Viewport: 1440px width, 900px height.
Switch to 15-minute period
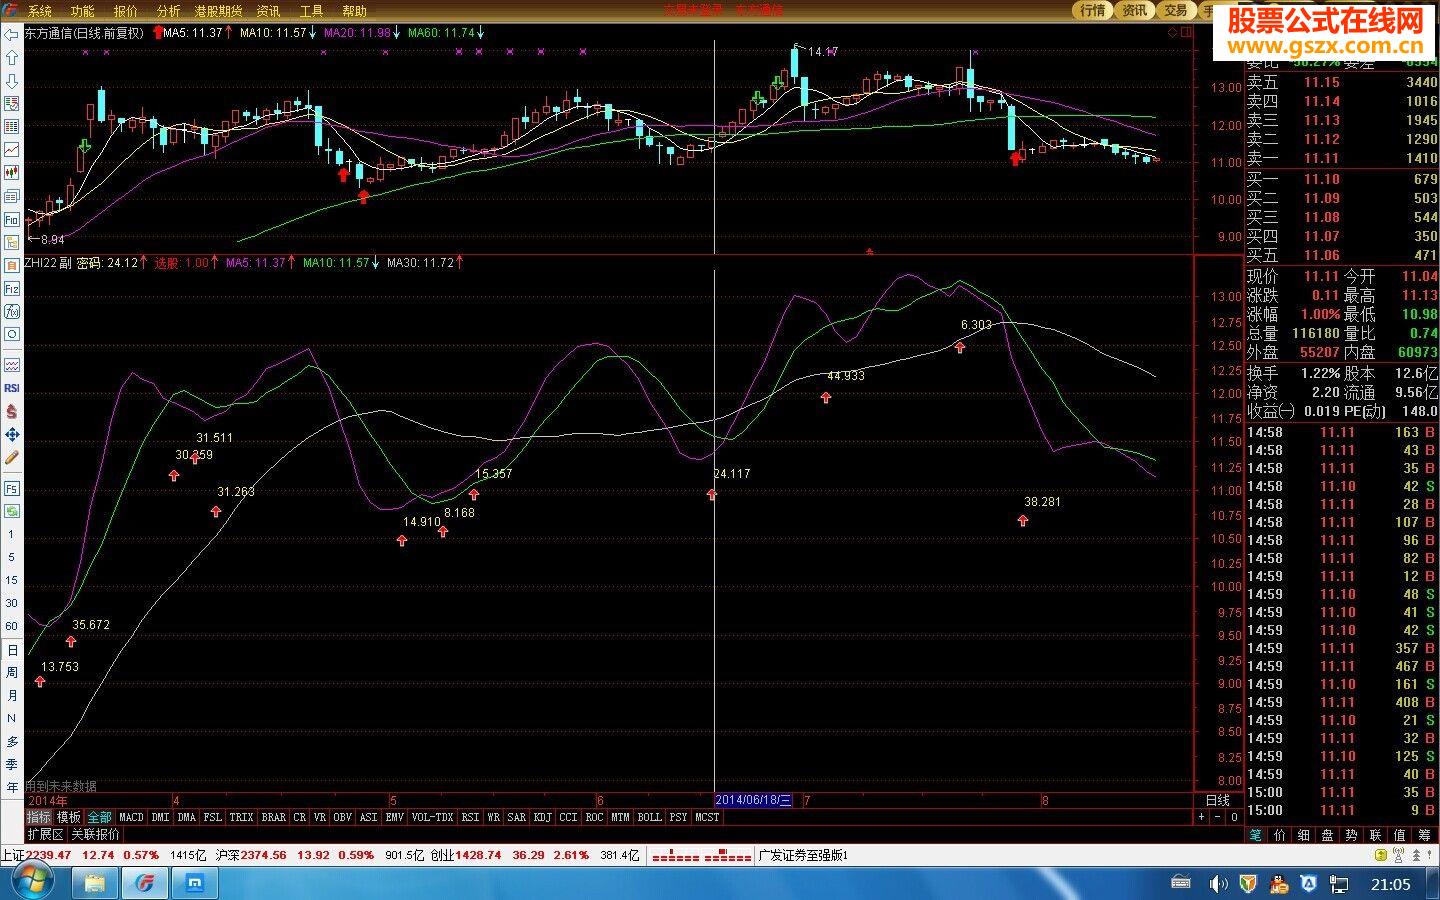point(12,580)
